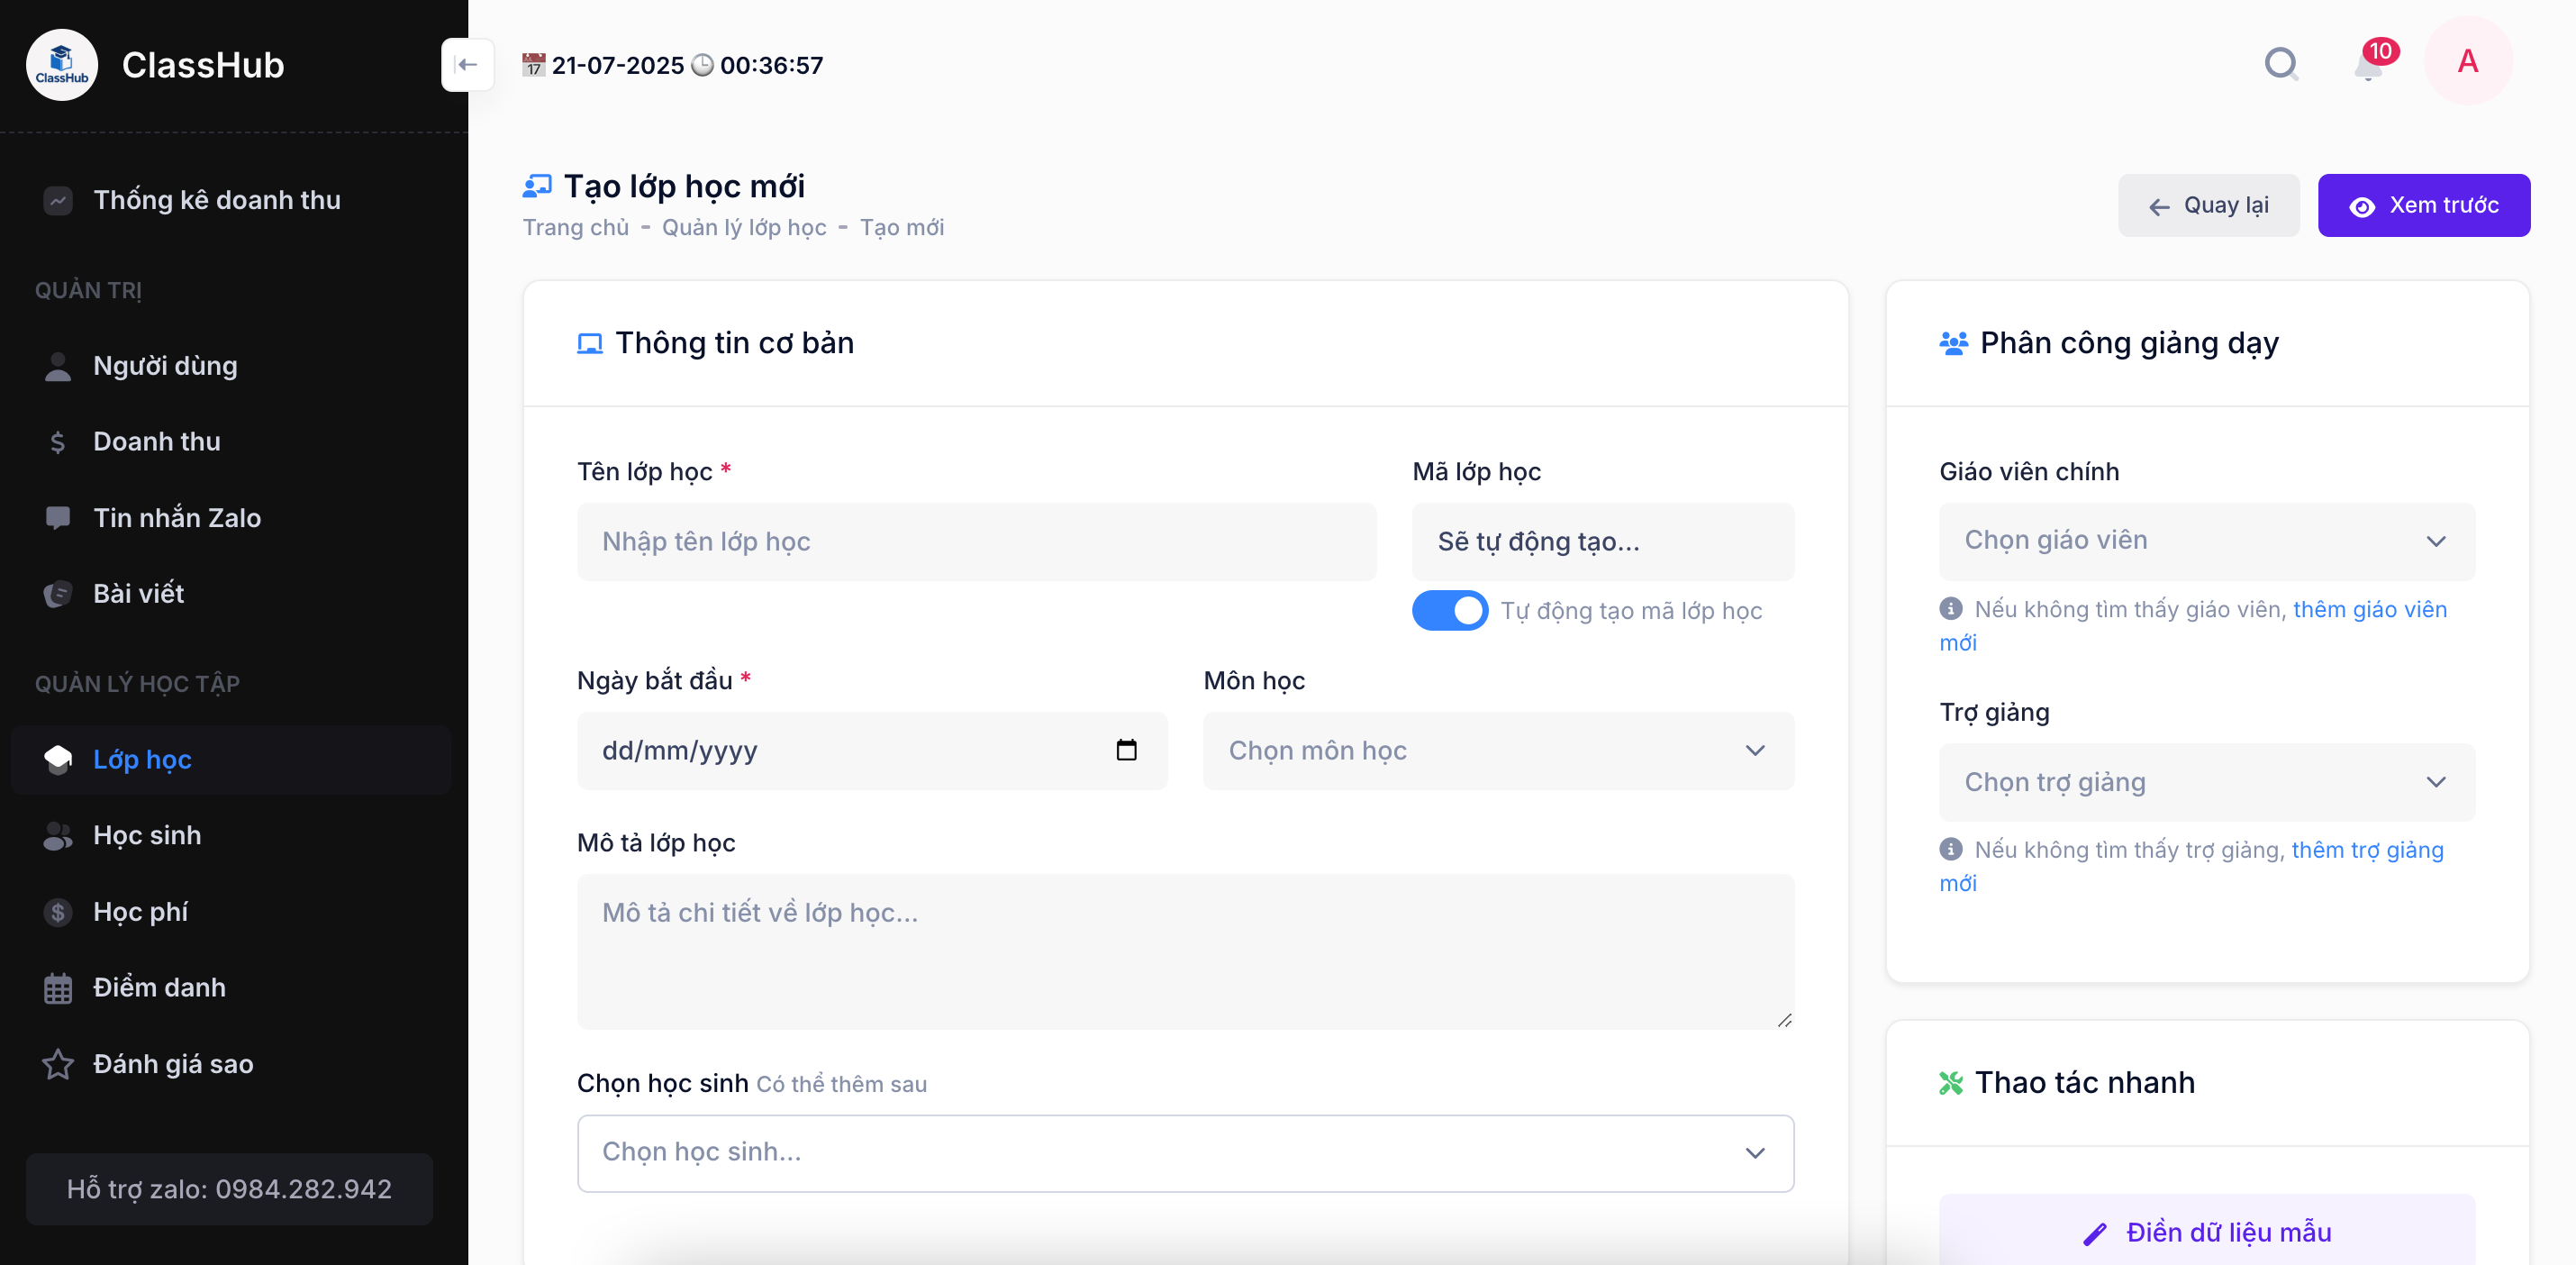The image size is (2576, 1265).
Task: Follow the thêm trợ giảng mới link
Action: [x=2367, y=850]
